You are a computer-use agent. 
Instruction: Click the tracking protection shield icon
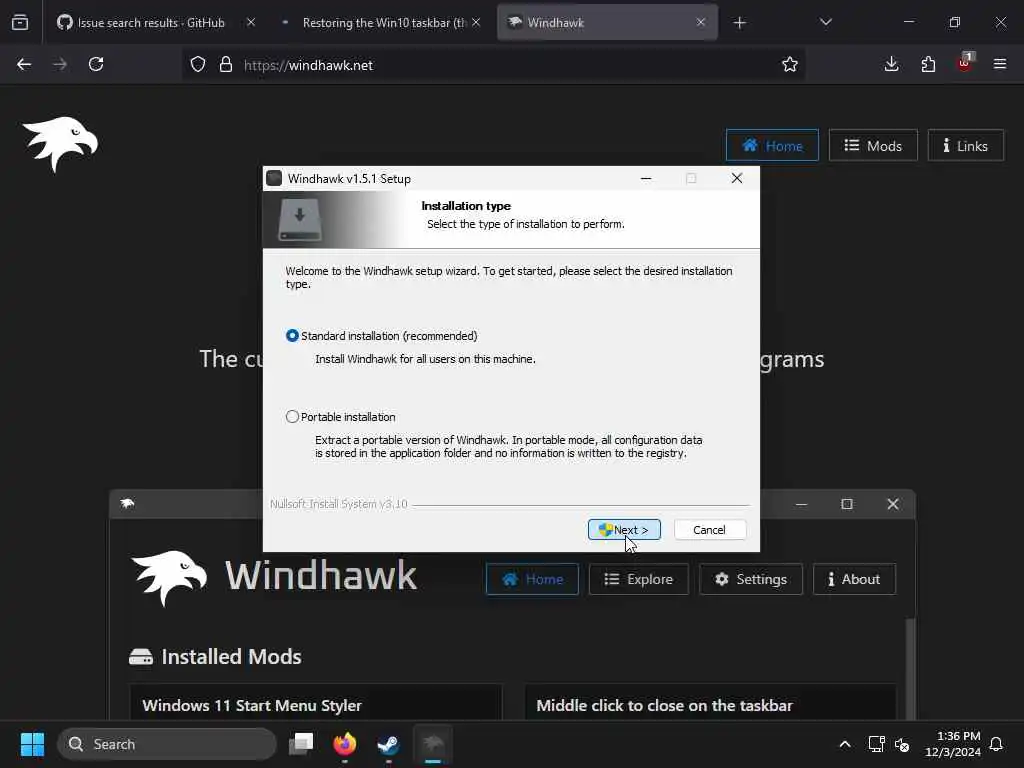tap(198, 65)
